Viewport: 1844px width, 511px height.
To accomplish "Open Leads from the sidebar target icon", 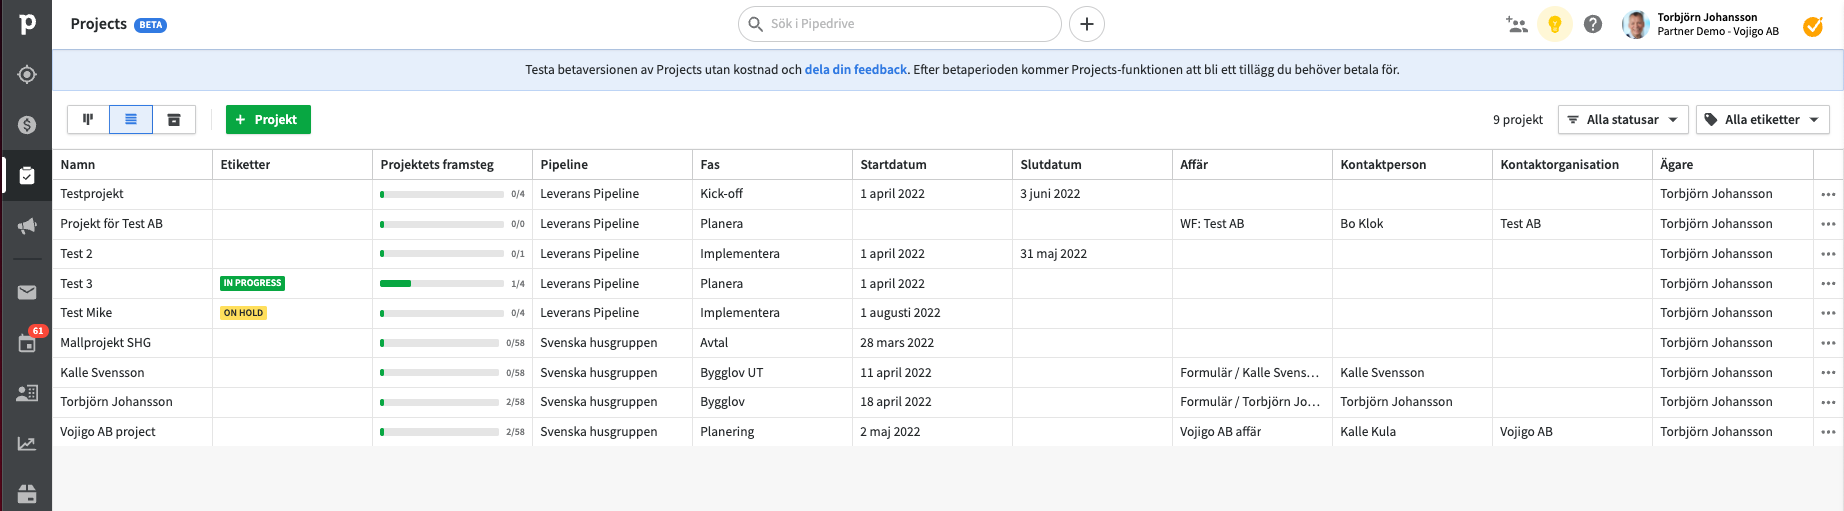I will [x=27, y=75].
